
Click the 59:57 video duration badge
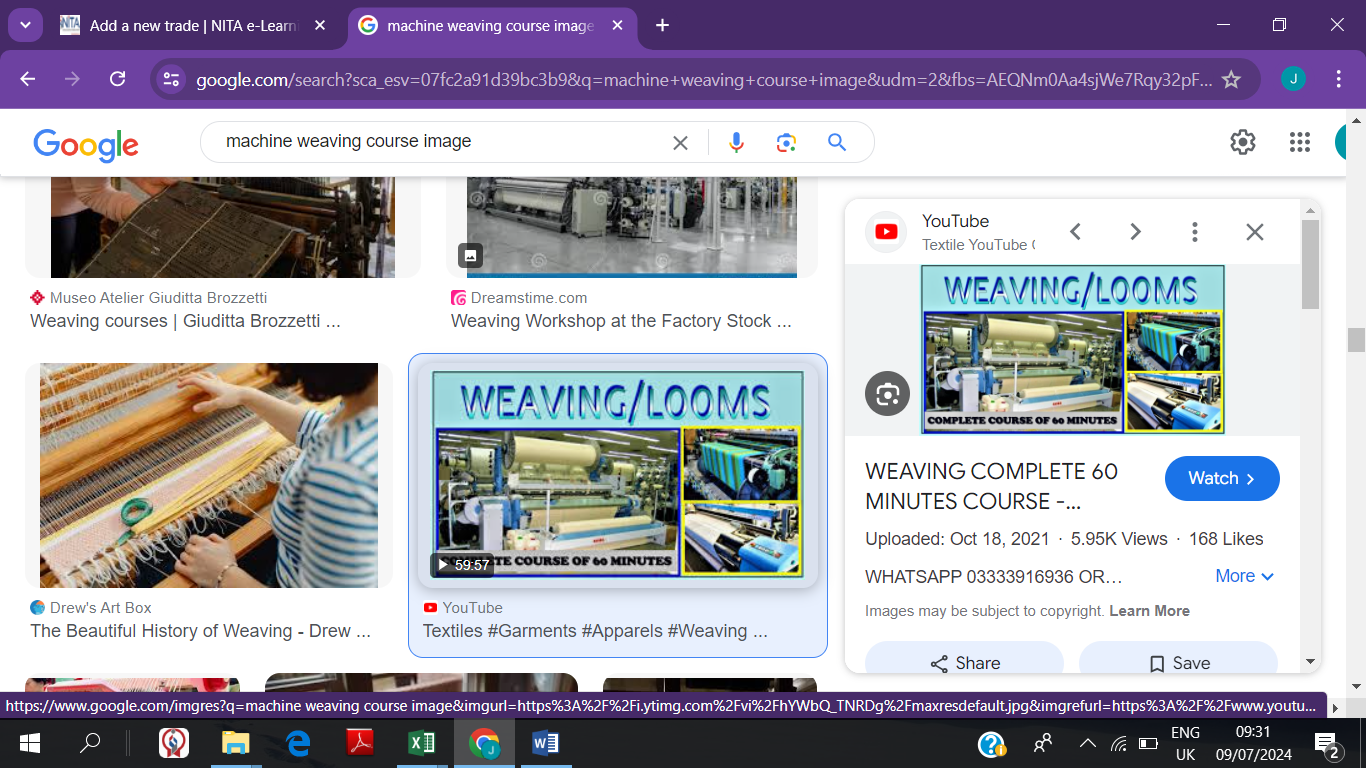point(461,565)
